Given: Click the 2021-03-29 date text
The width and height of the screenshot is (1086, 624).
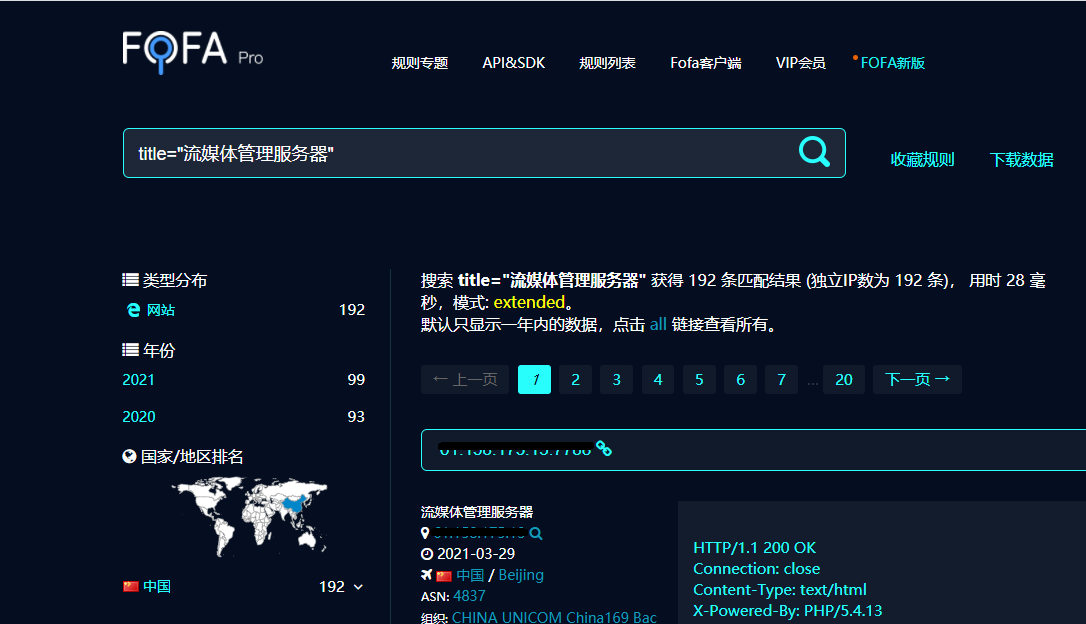Looking at the screenshot, I should (476, 554).
